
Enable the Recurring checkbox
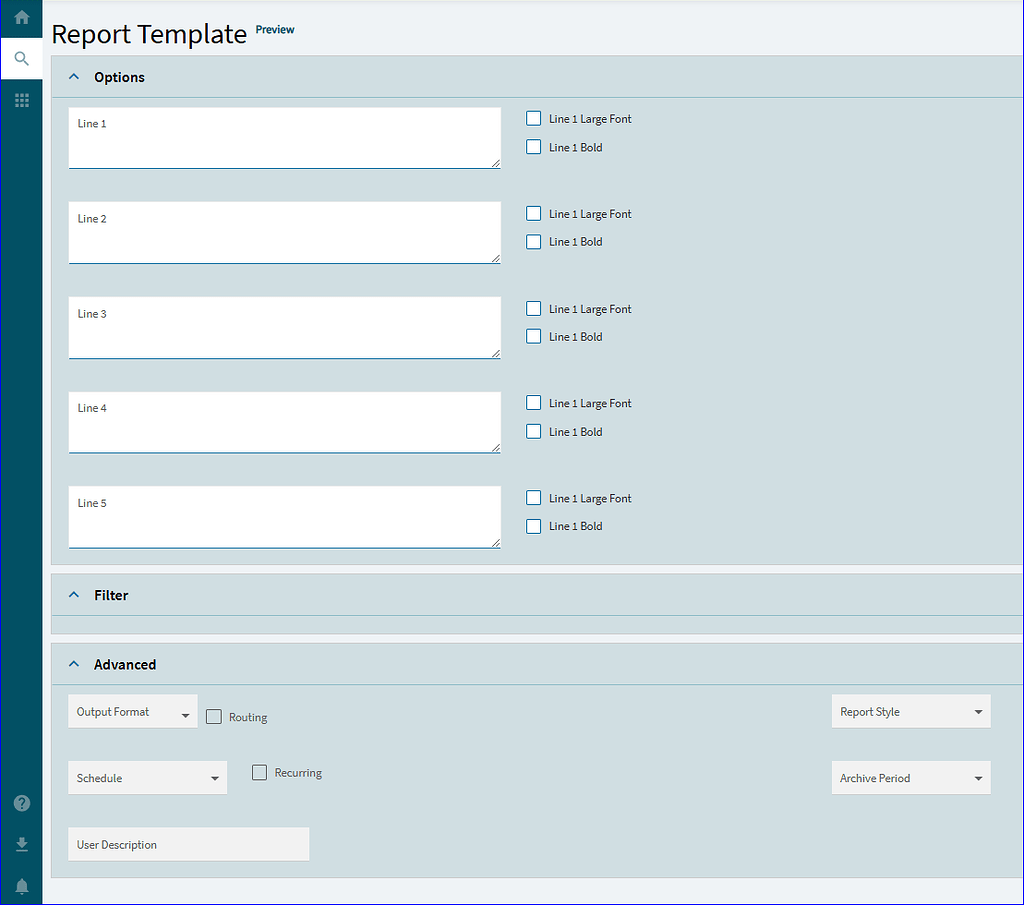click(259, 772)
